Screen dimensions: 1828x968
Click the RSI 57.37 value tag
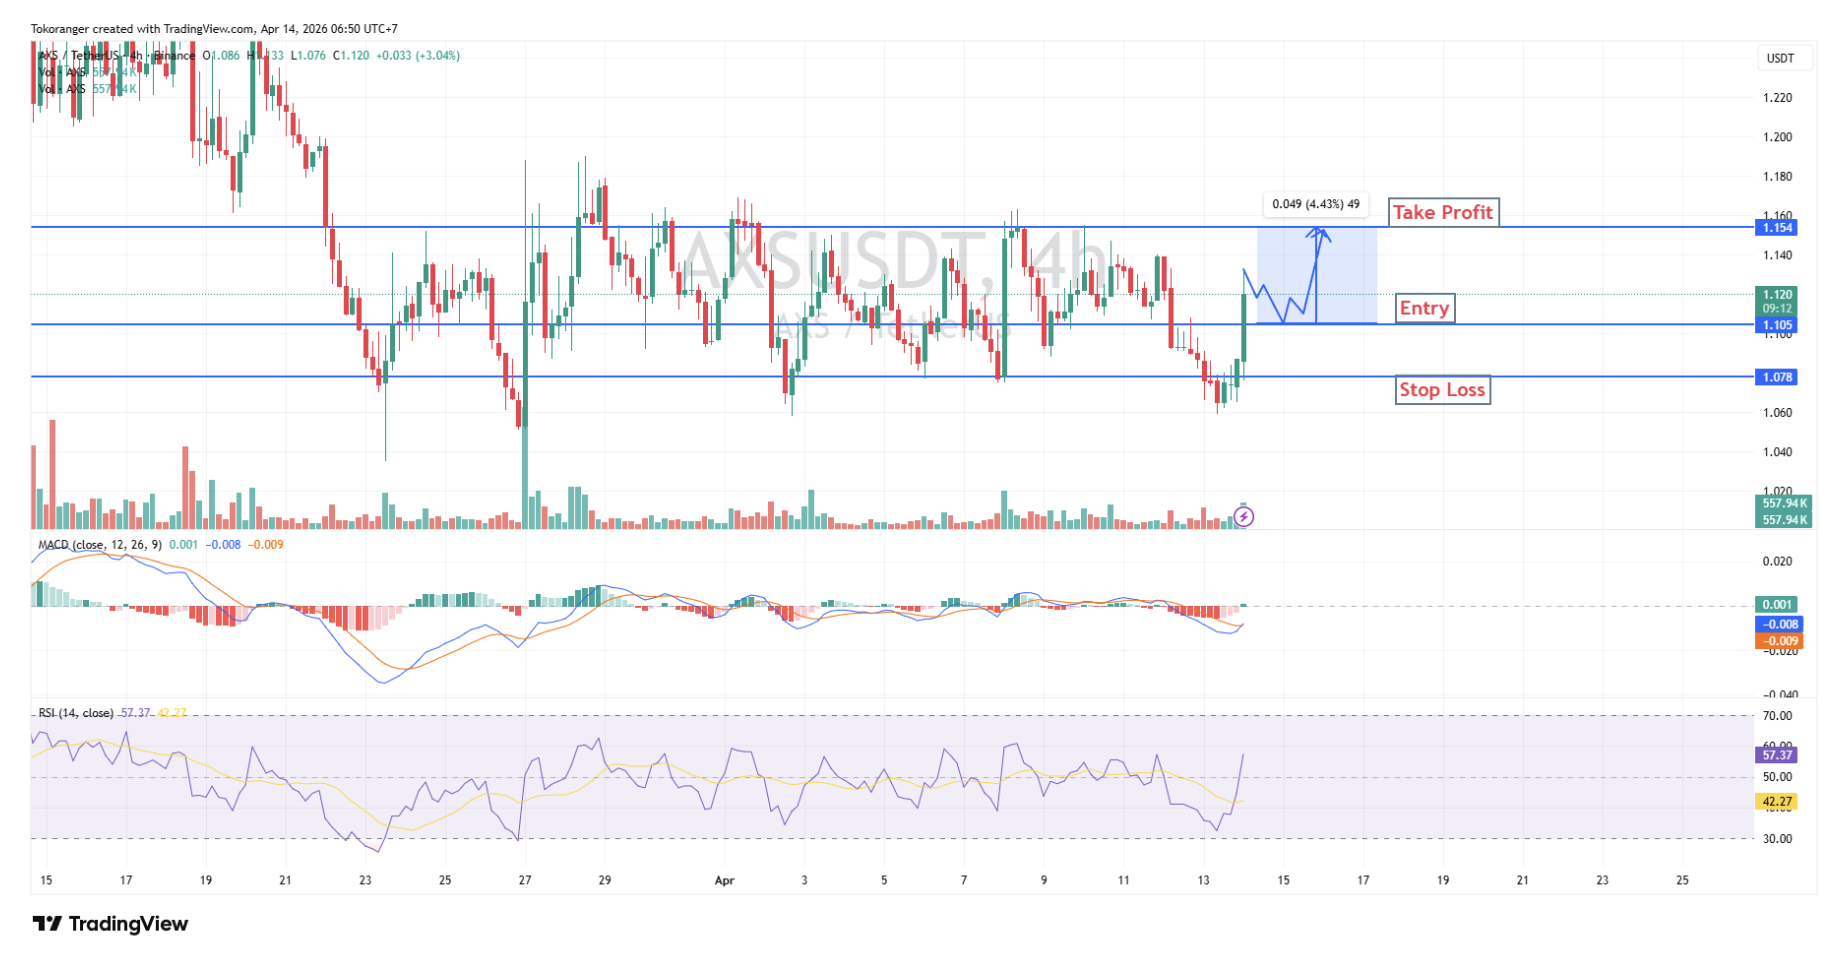(x=1776, y=755)
